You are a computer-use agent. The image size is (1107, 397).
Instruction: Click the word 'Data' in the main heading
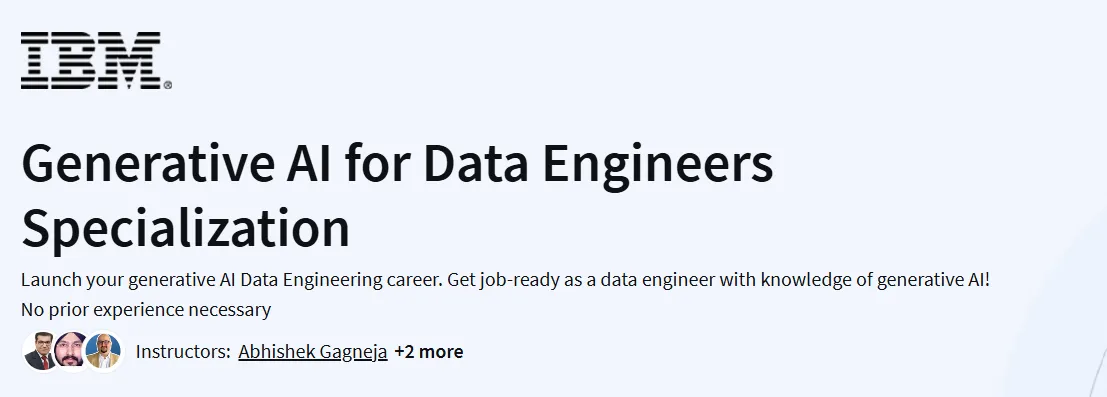476,163
